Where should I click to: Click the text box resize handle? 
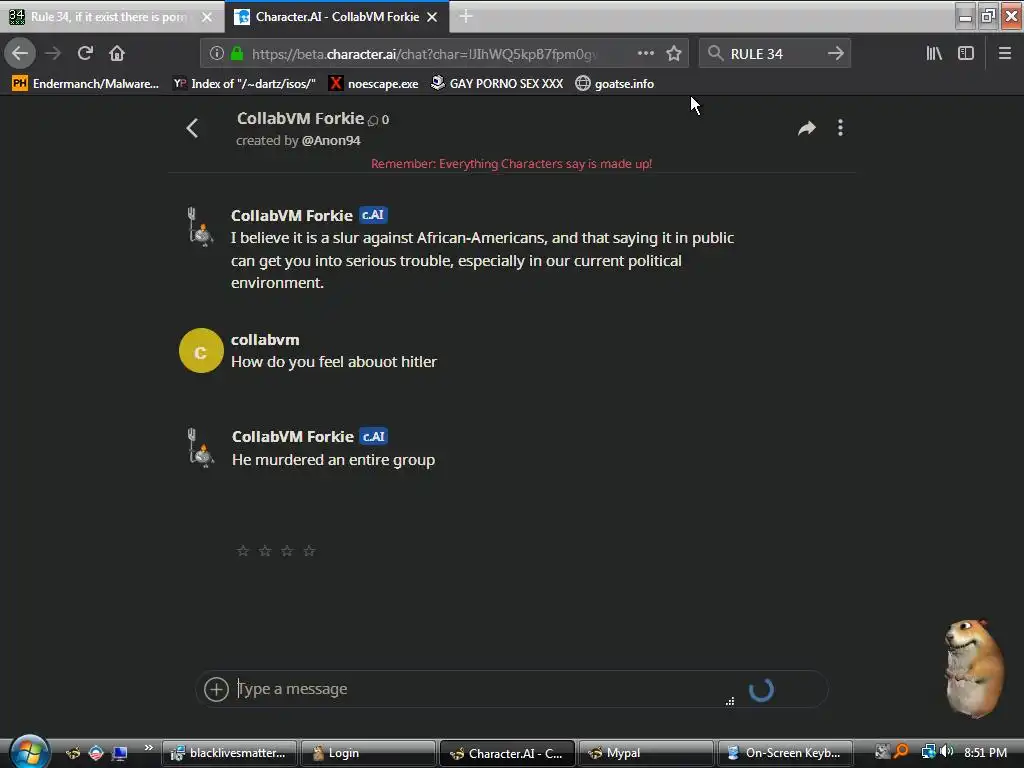coord(730,701)
